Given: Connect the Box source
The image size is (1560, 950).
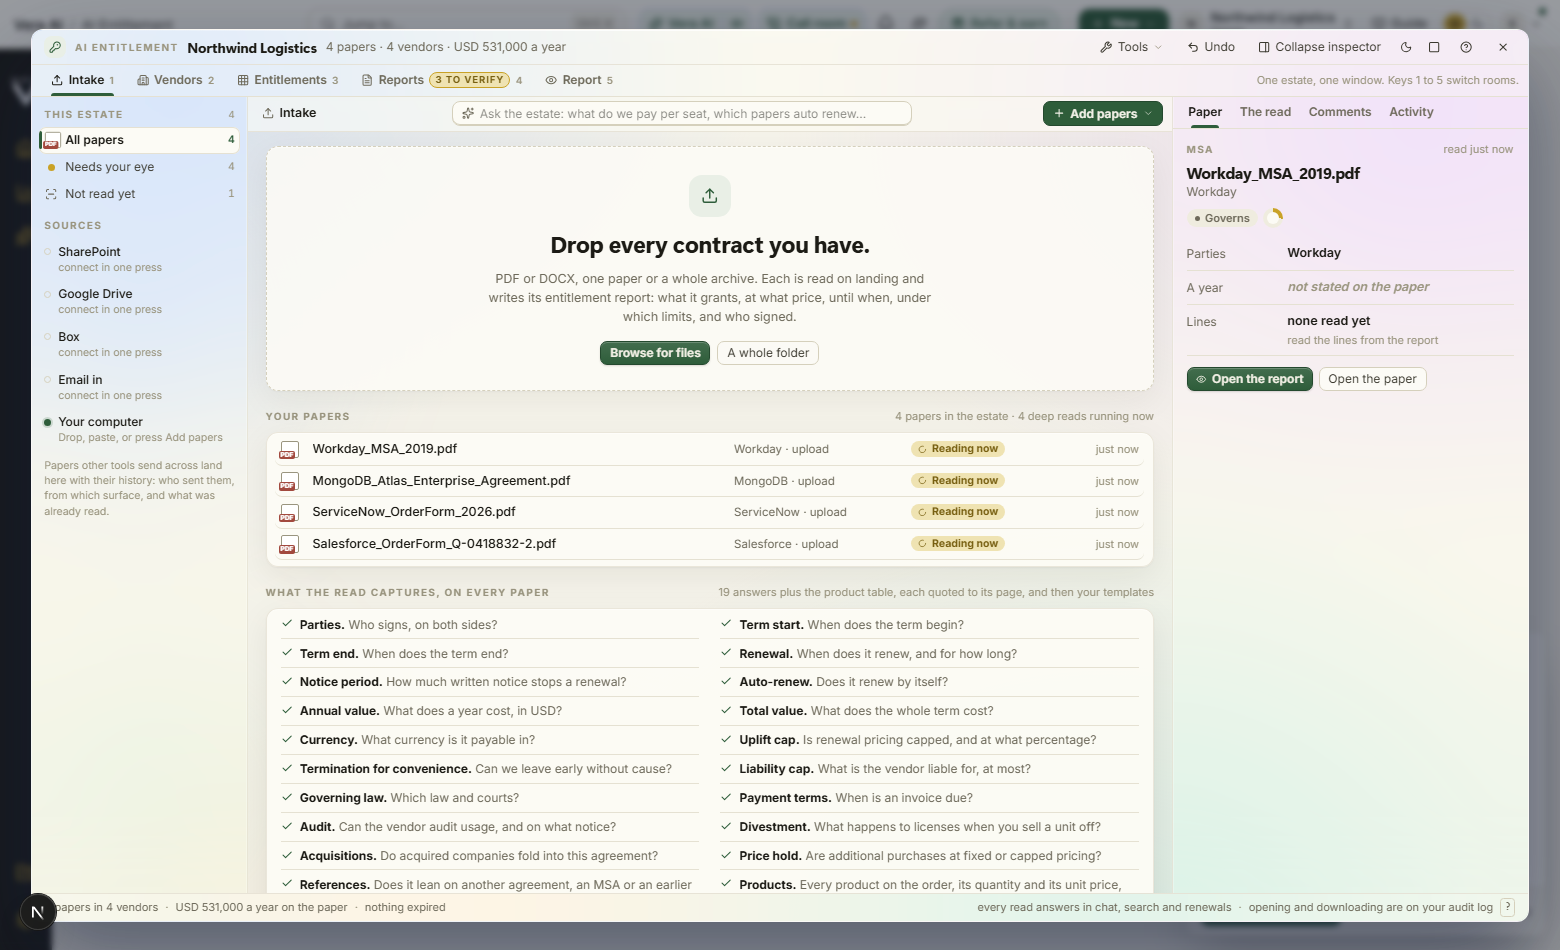Looking at the screenshot, I should click(x=139, y=344).
